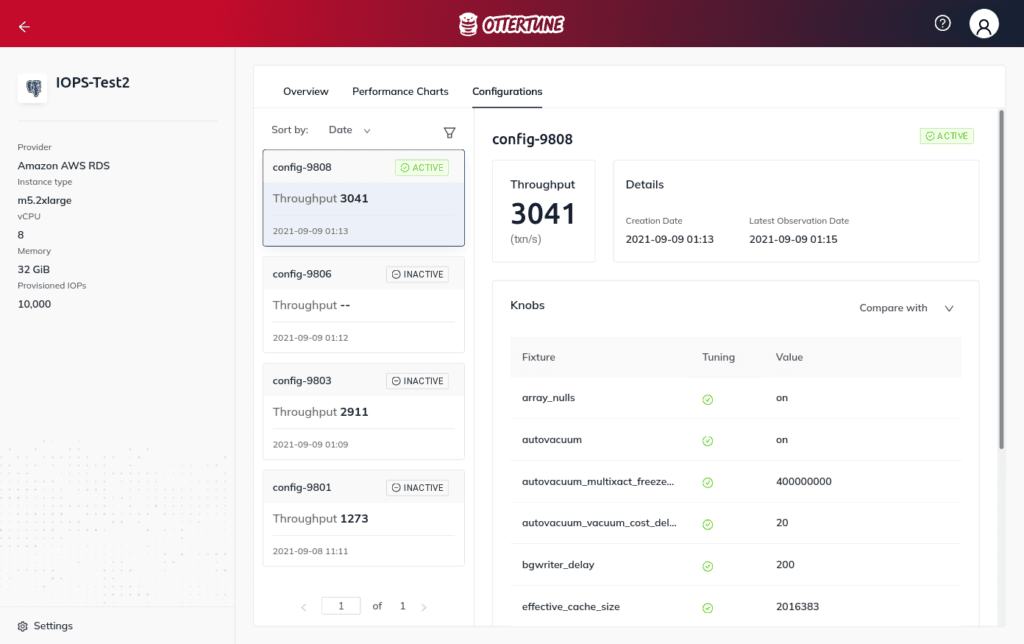
Task: Click the INACTIVE badge on config-9801
Action: tap(417, 488)
